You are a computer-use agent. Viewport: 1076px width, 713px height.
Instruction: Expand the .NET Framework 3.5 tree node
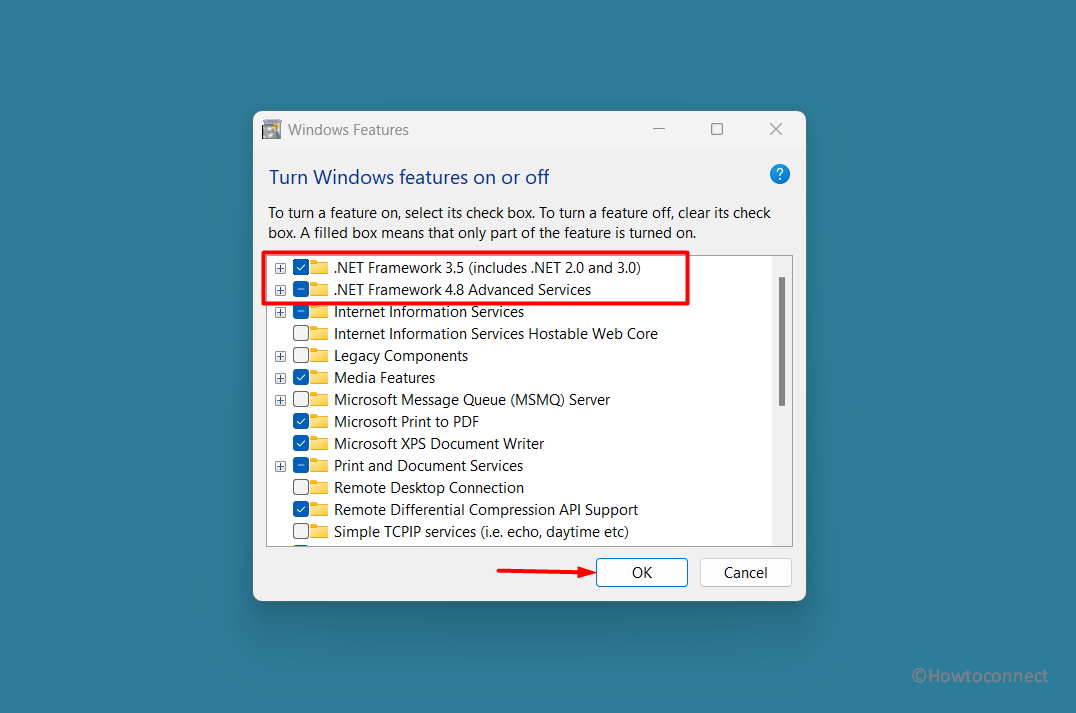click(281, 268)
